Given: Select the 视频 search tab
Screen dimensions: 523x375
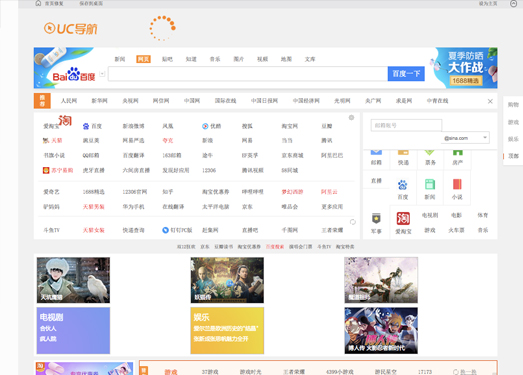Looking at the screenshot, I should (263, 59).
